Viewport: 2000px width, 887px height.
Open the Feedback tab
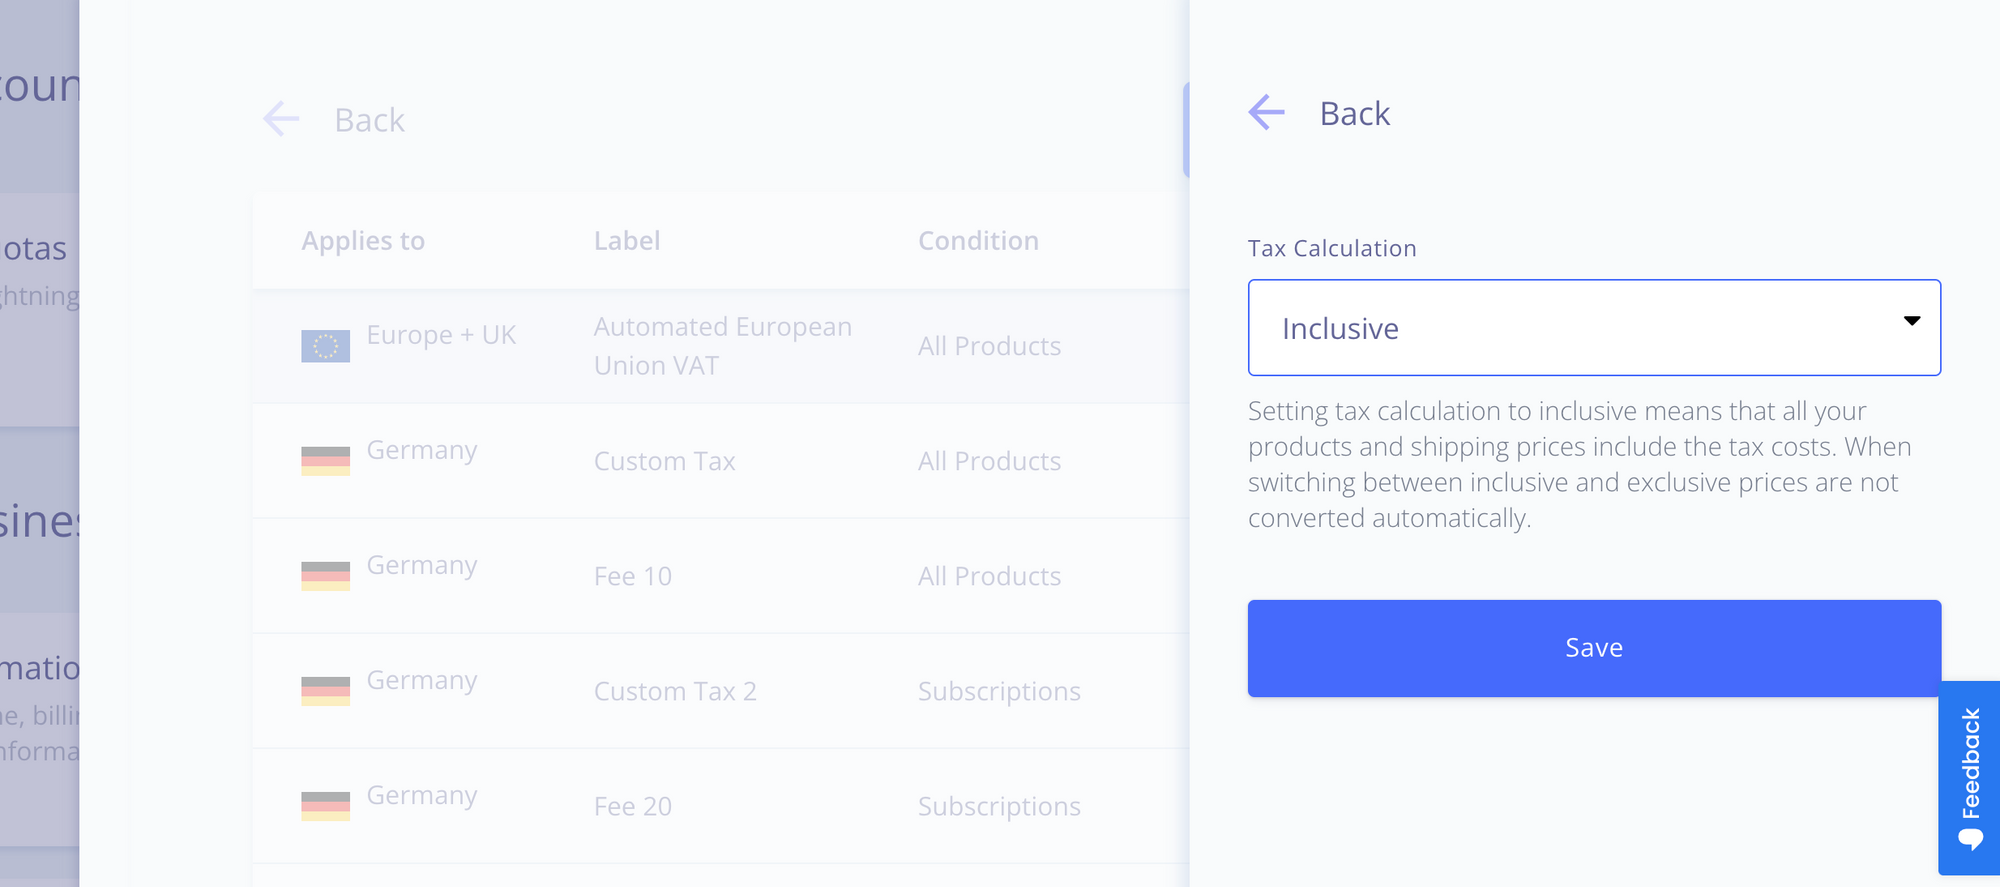pos(1969,778)
